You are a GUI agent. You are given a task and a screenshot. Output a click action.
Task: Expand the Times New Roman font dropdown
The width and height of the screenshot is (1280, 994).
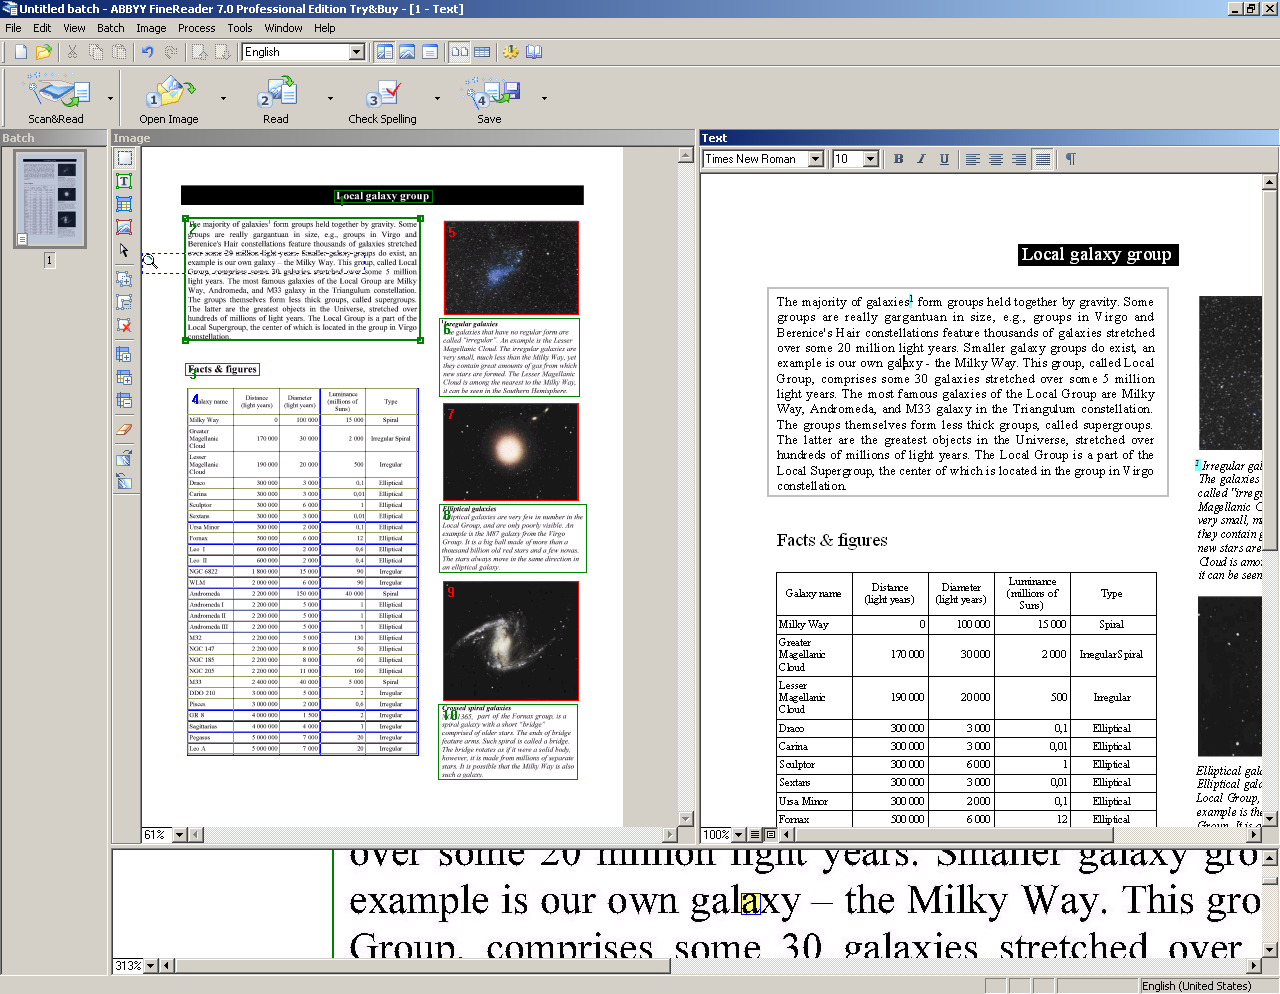point(816,159)
